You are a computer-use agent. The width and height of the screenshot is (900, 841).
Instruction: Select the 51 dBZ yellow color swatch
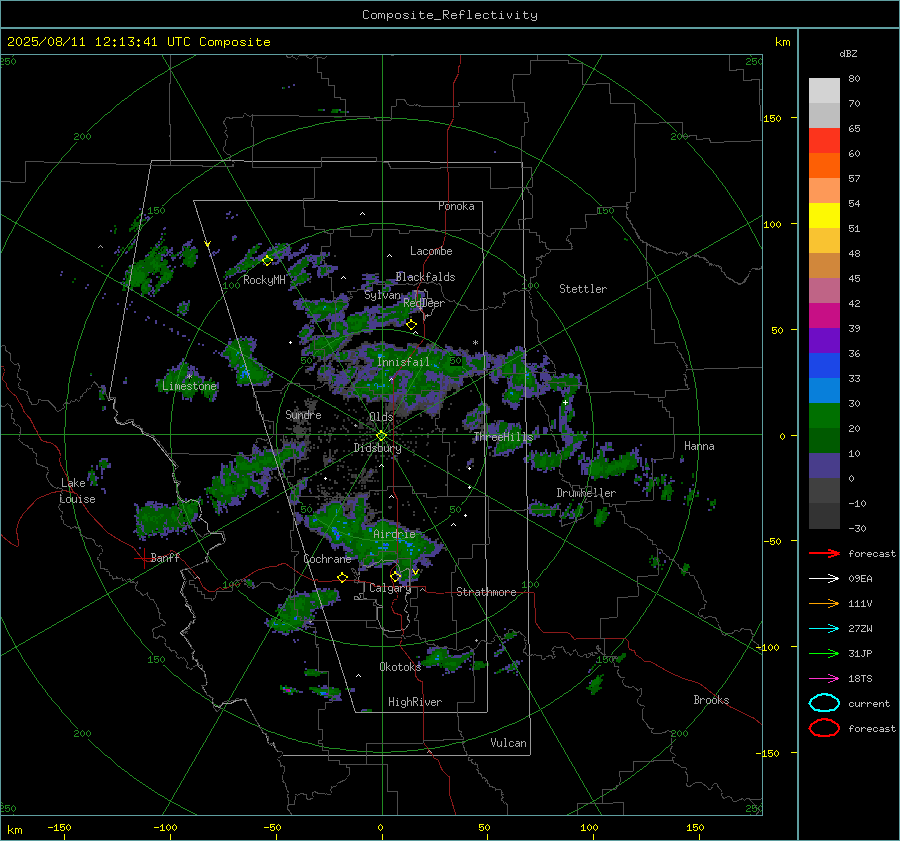pos(824,216)
